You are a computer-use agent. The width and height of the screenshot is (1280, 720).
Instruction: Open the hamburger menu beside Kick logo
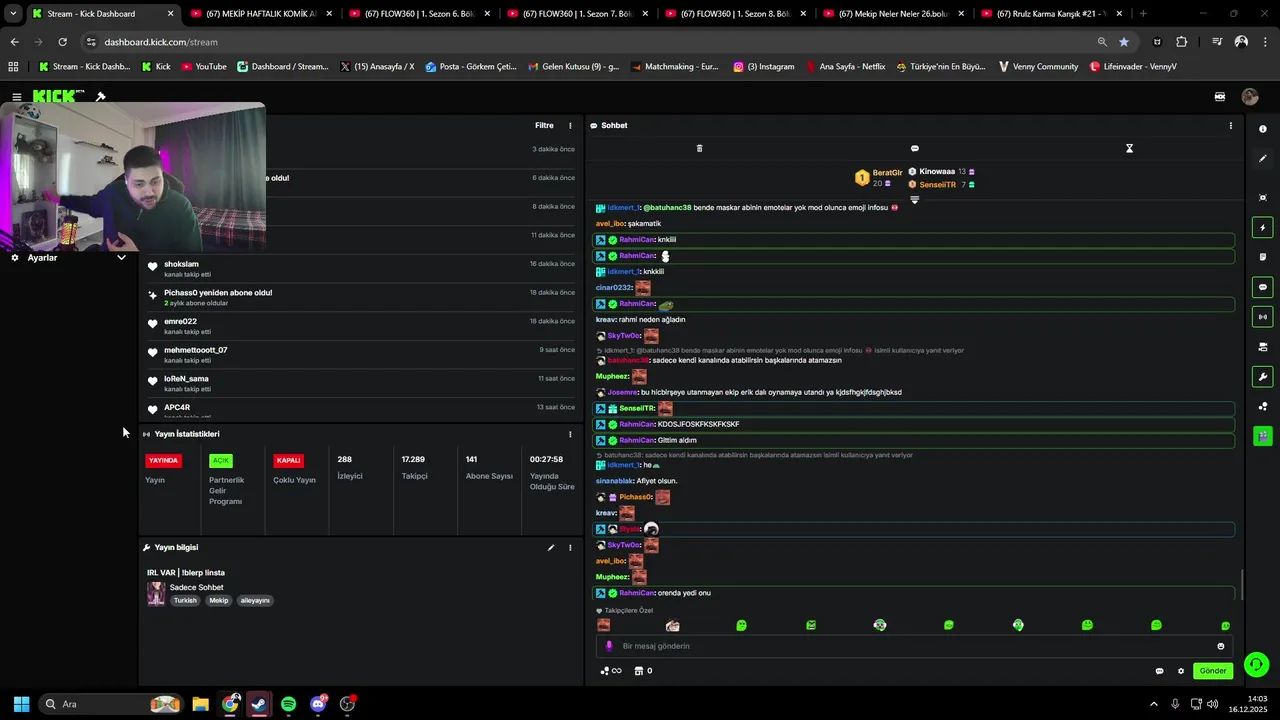click(17, 97)
